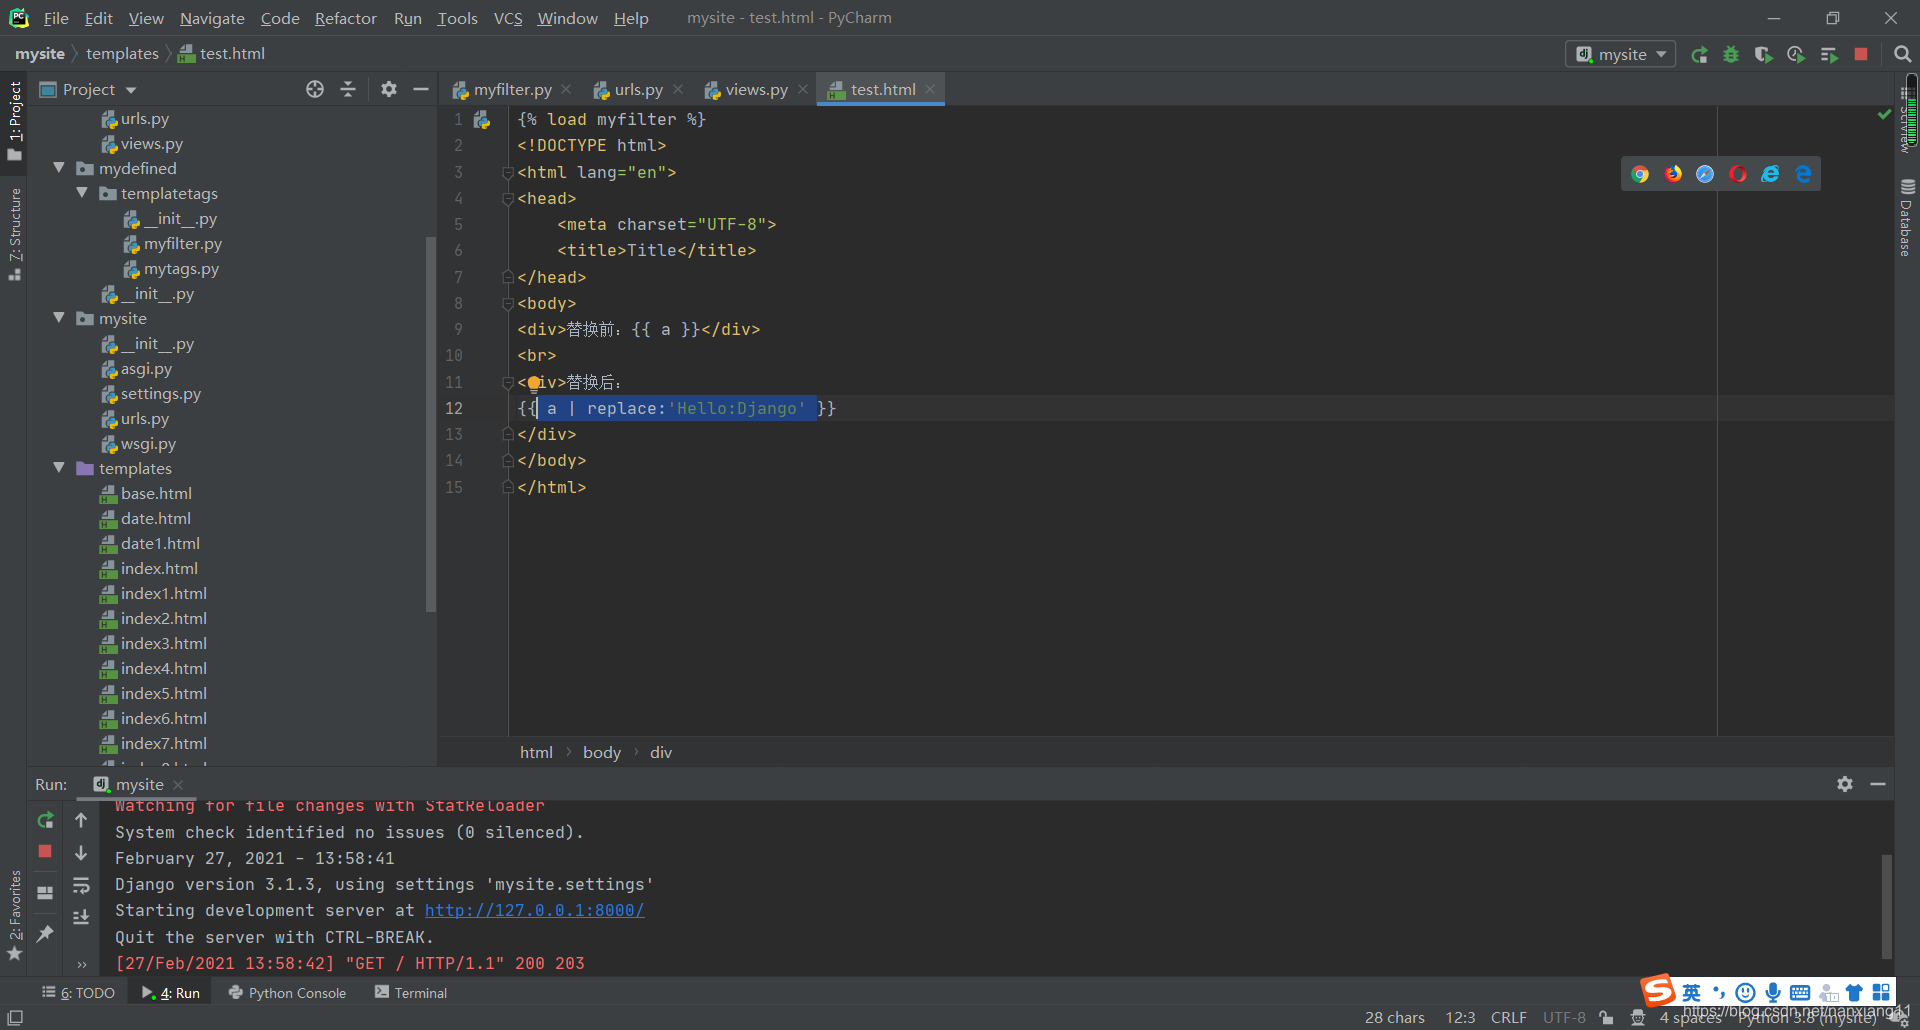
Task: Collapse the mydefined folder
Action: (59, 168)
